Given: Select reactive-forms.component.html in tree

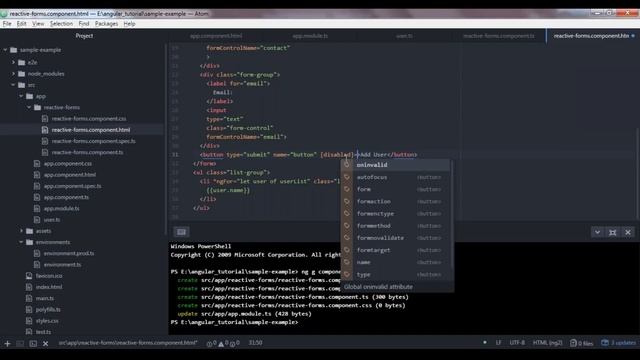Looking at the screenshot, I should (x=91, y=130).
